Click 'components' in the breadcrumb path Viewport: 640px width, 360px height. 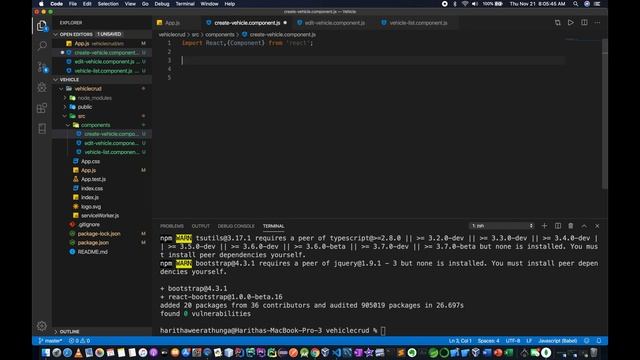(x=220, y=35)
